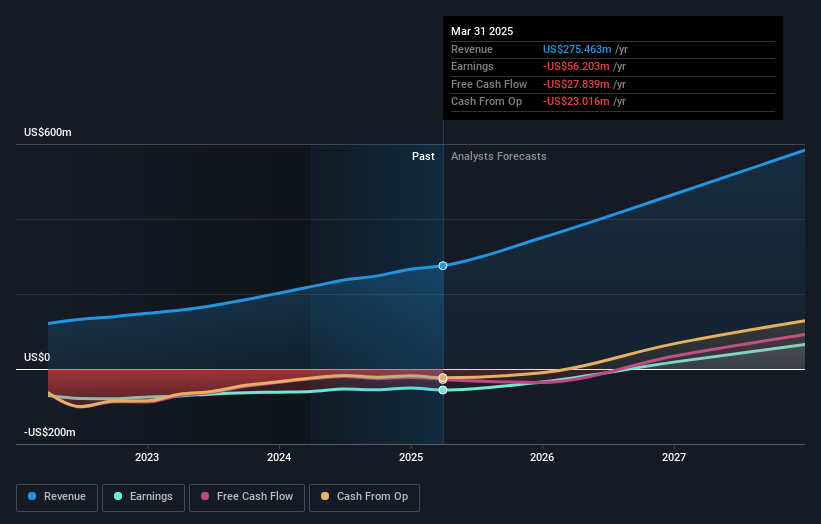
Task: Click the Analysts Forecasts label
Action: point(498,157)
